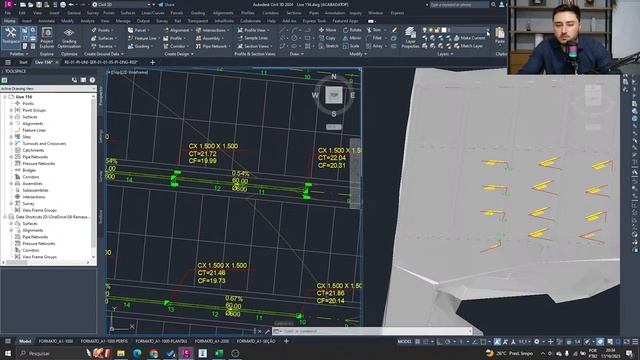
Task: Open the workspace Civil 3D dropdown
Action: [122, 4]
